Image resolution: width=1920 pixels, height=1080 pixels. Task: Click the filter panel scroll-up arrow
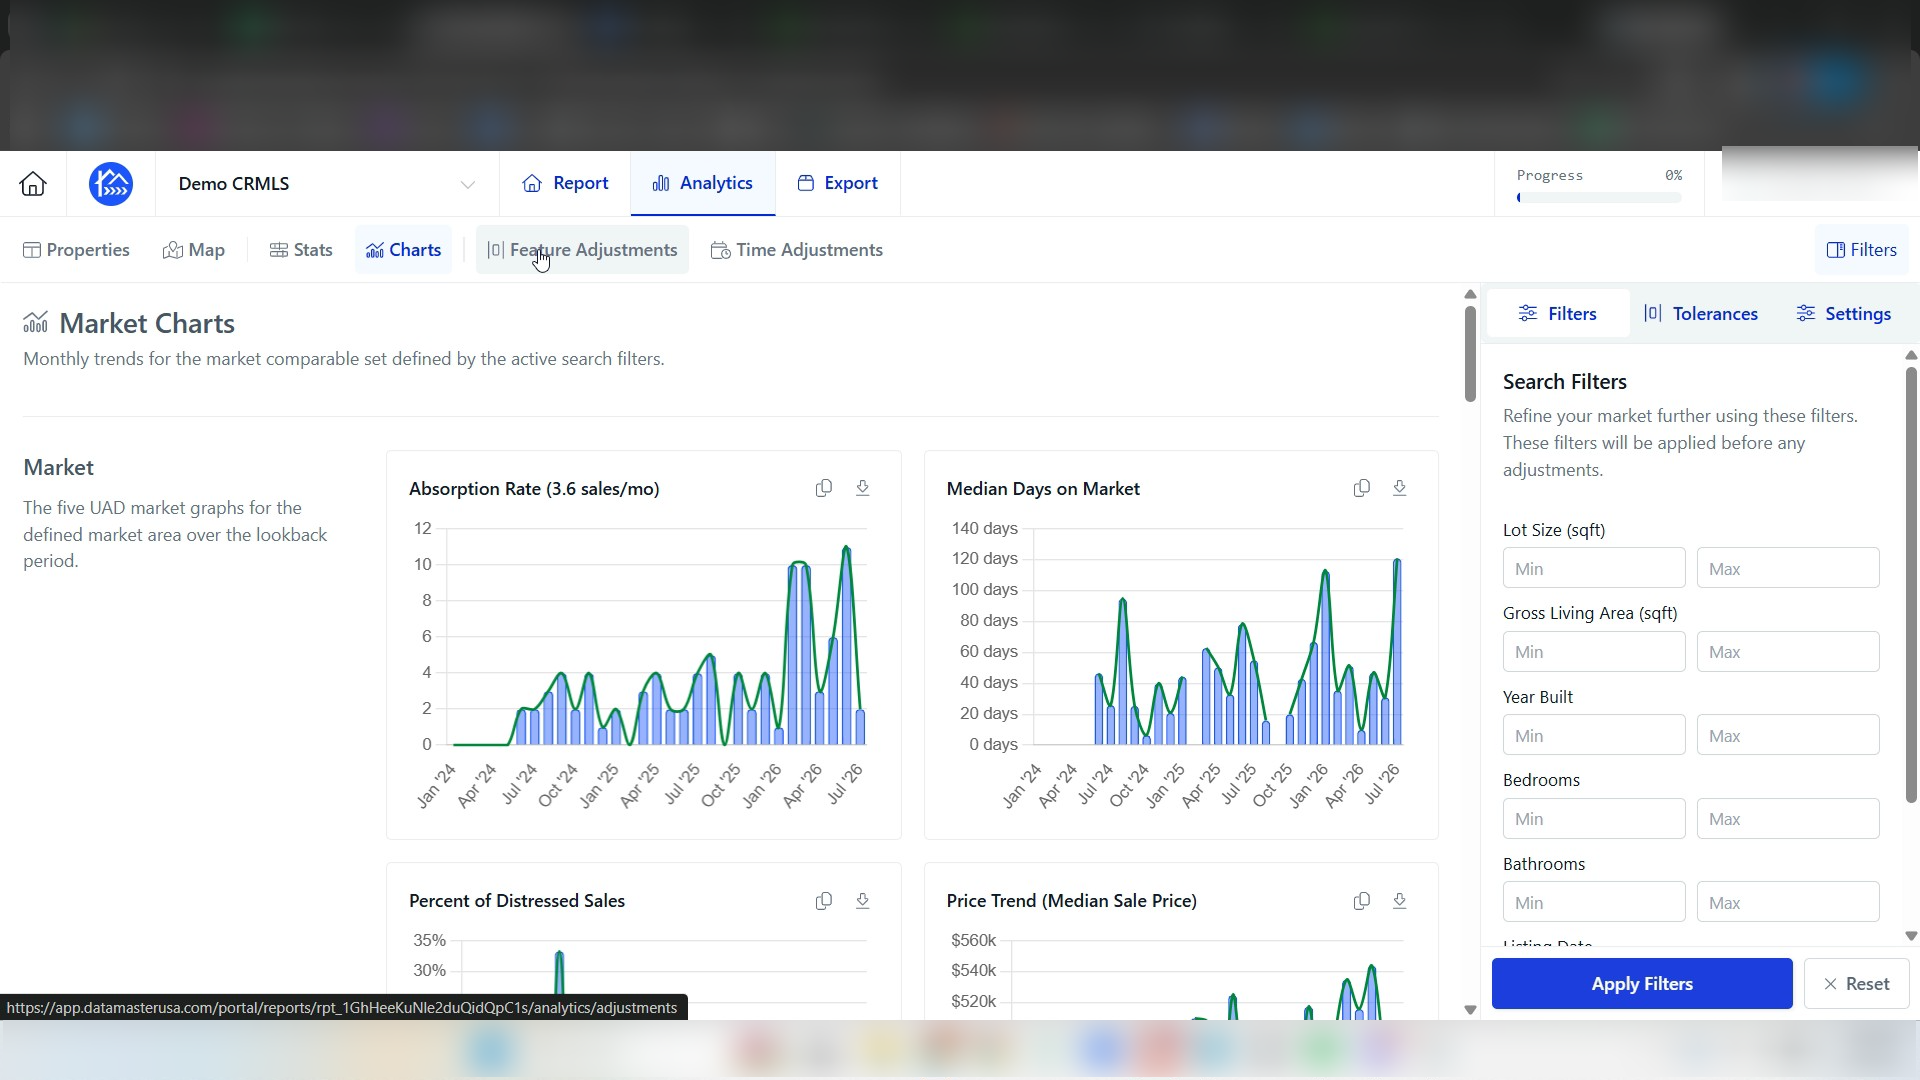click(x=1911, y=355)
